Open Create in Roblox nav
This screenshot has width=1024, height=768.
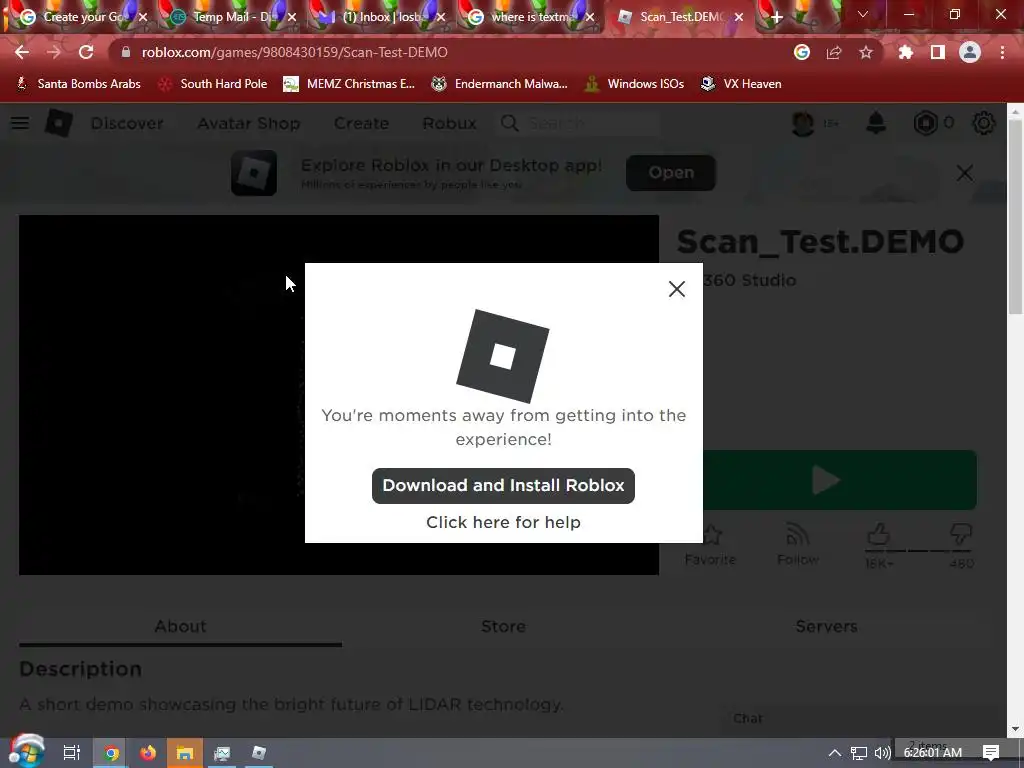361,123
